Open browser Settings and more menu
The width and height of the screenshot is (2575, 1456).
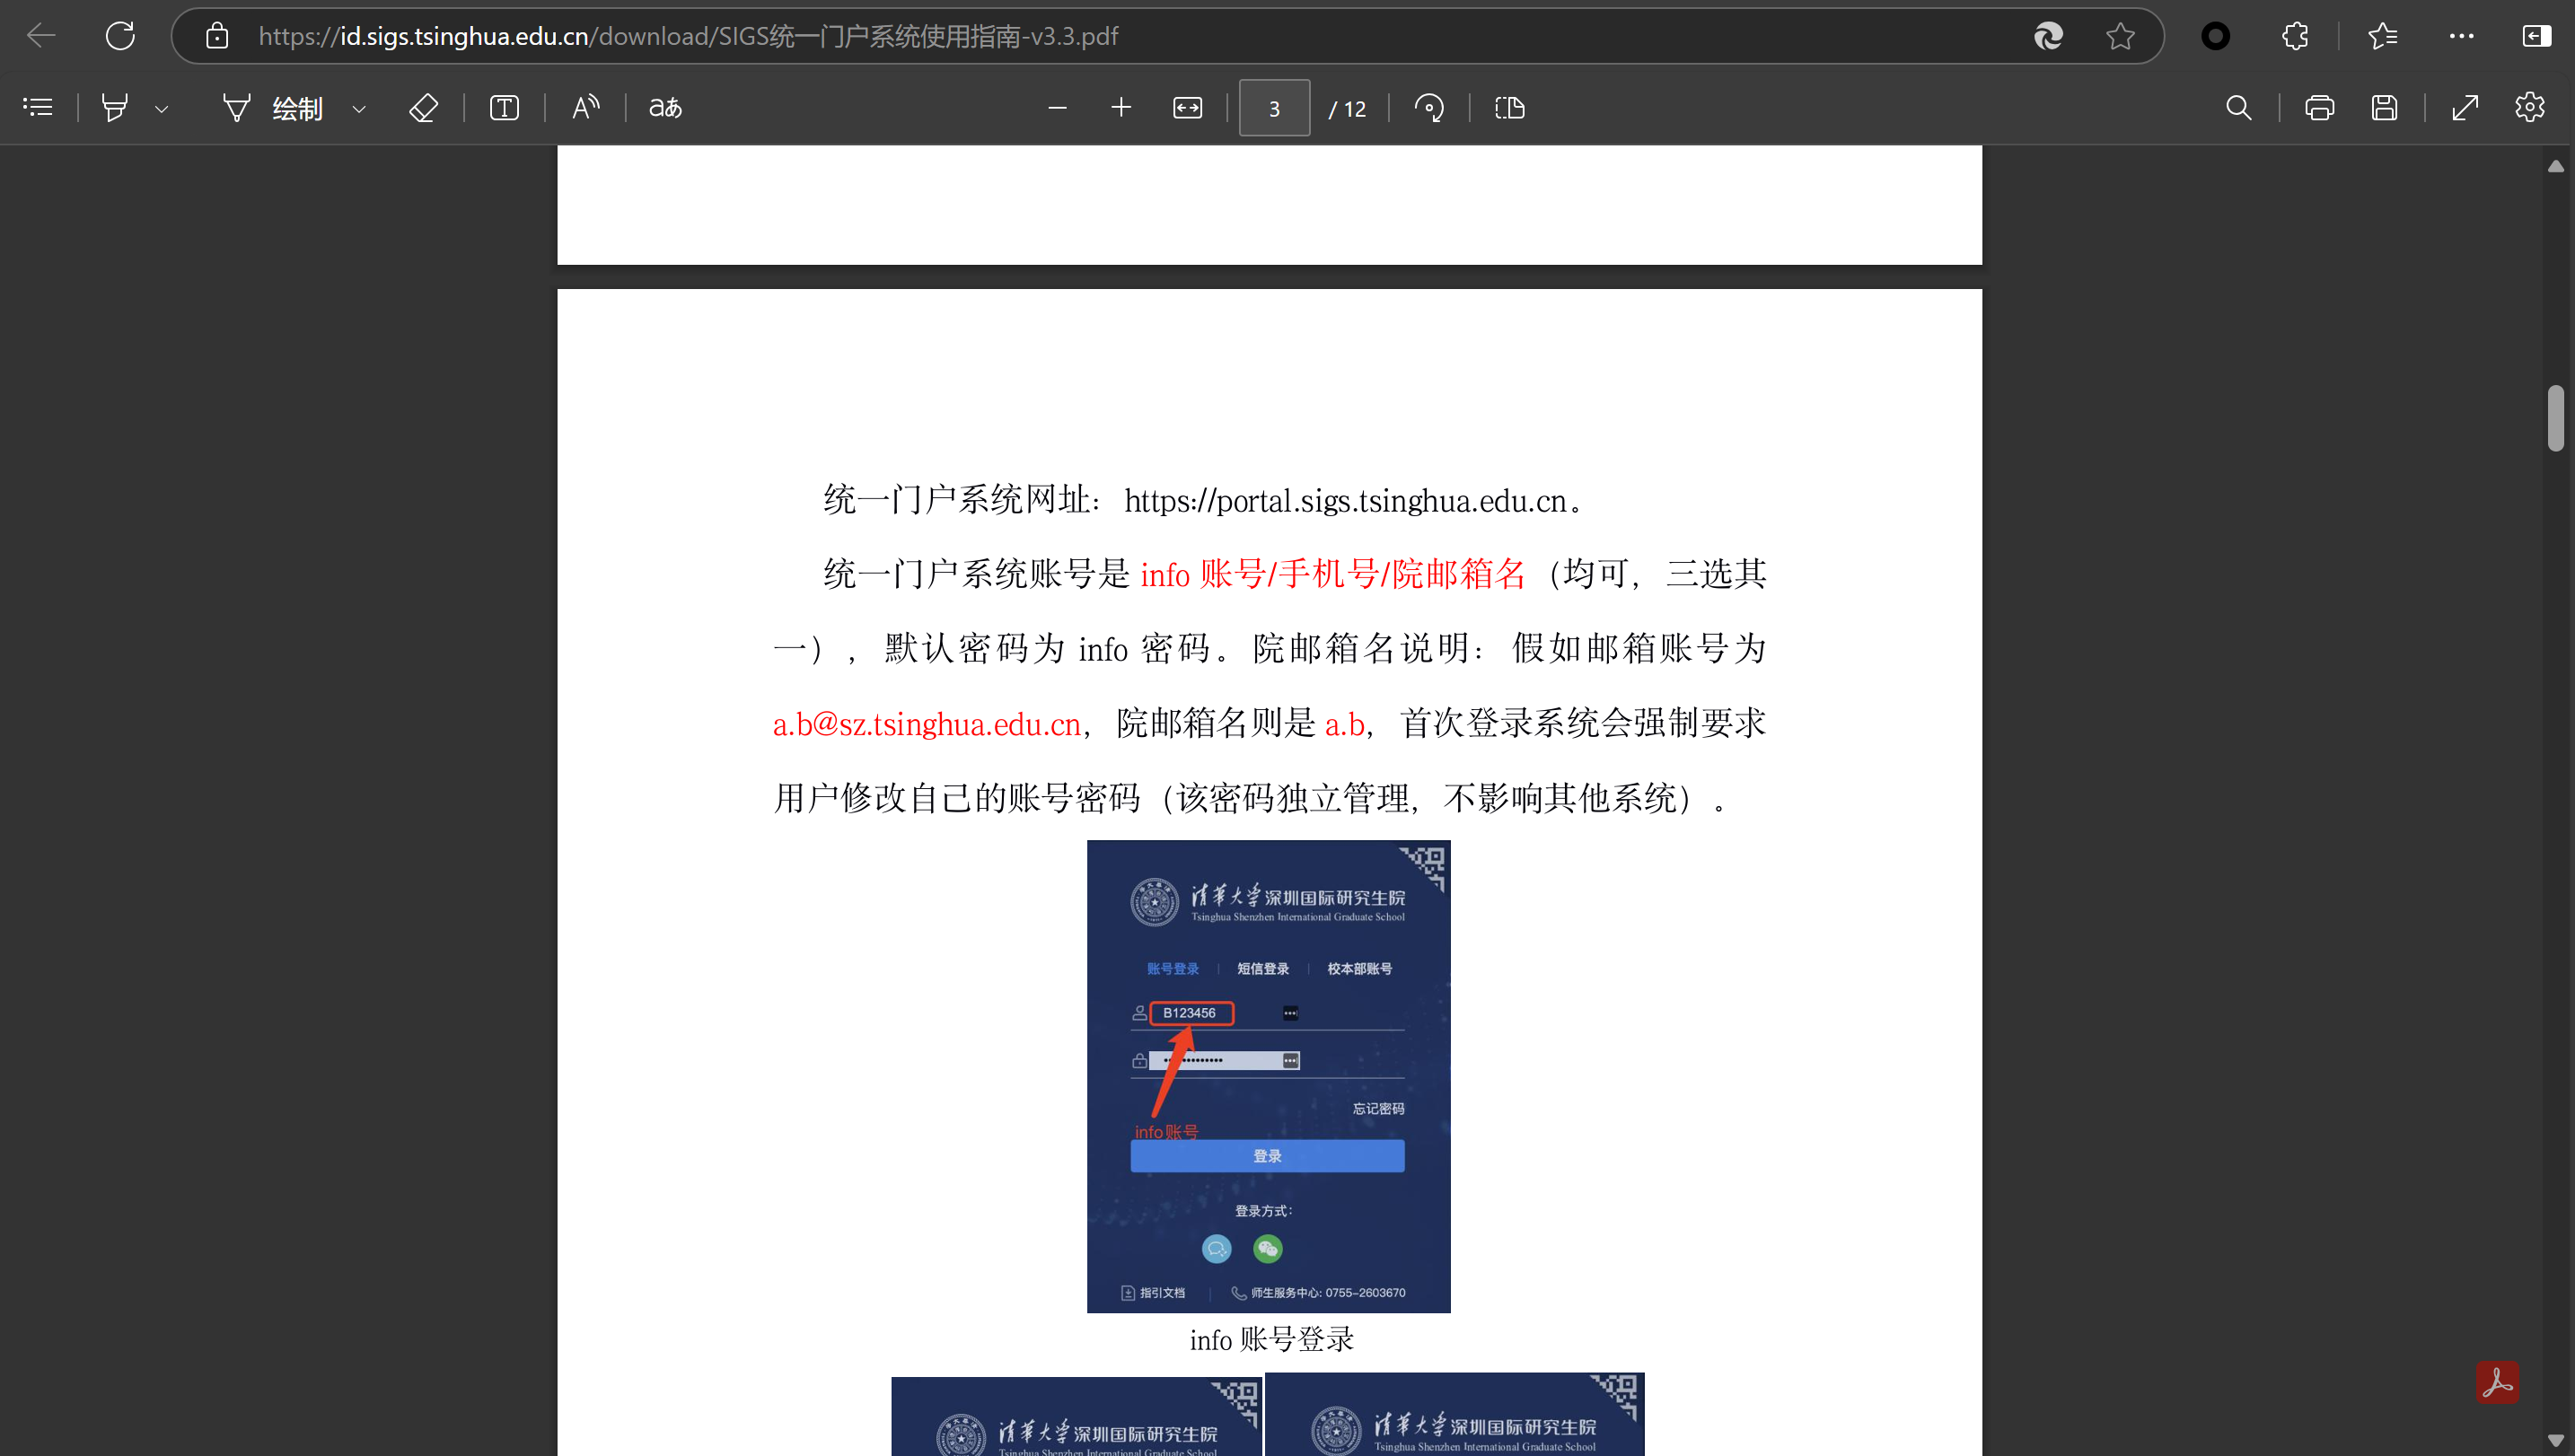(x=2462, y=36)
